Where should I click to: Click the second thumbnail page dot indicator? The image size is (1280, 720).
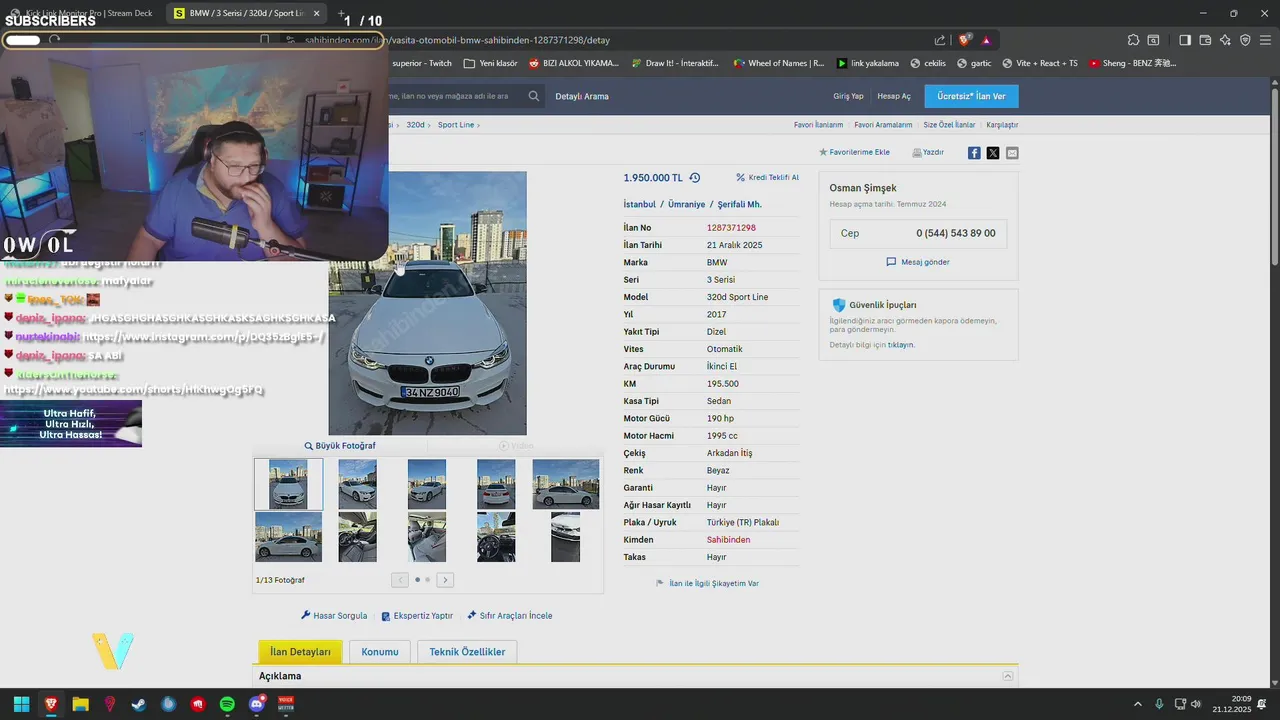428,580
